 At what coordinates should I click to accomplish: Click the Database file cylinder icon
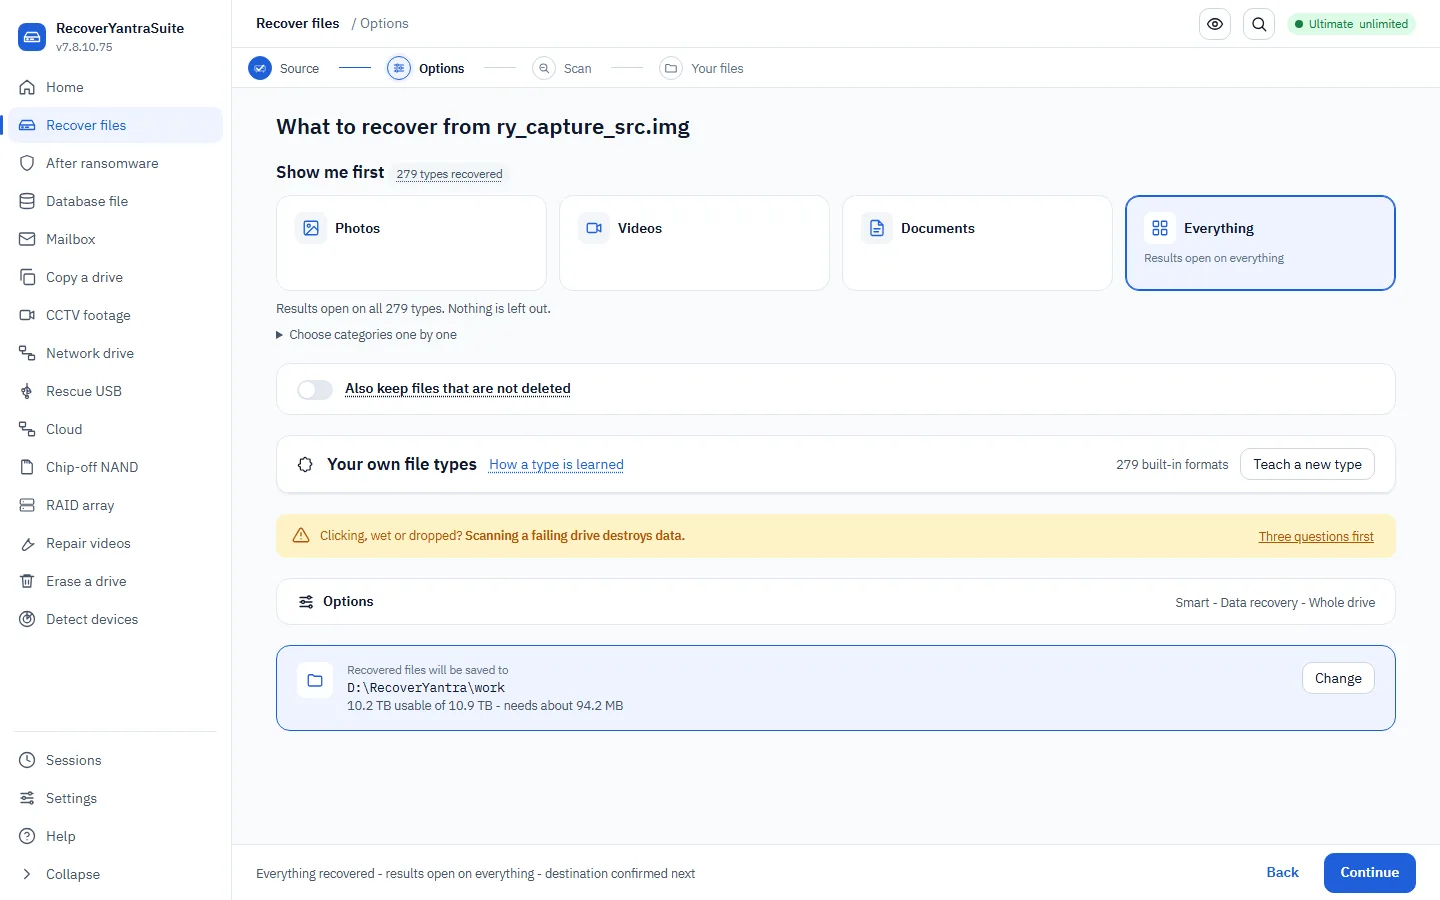[x=27, y=201]
